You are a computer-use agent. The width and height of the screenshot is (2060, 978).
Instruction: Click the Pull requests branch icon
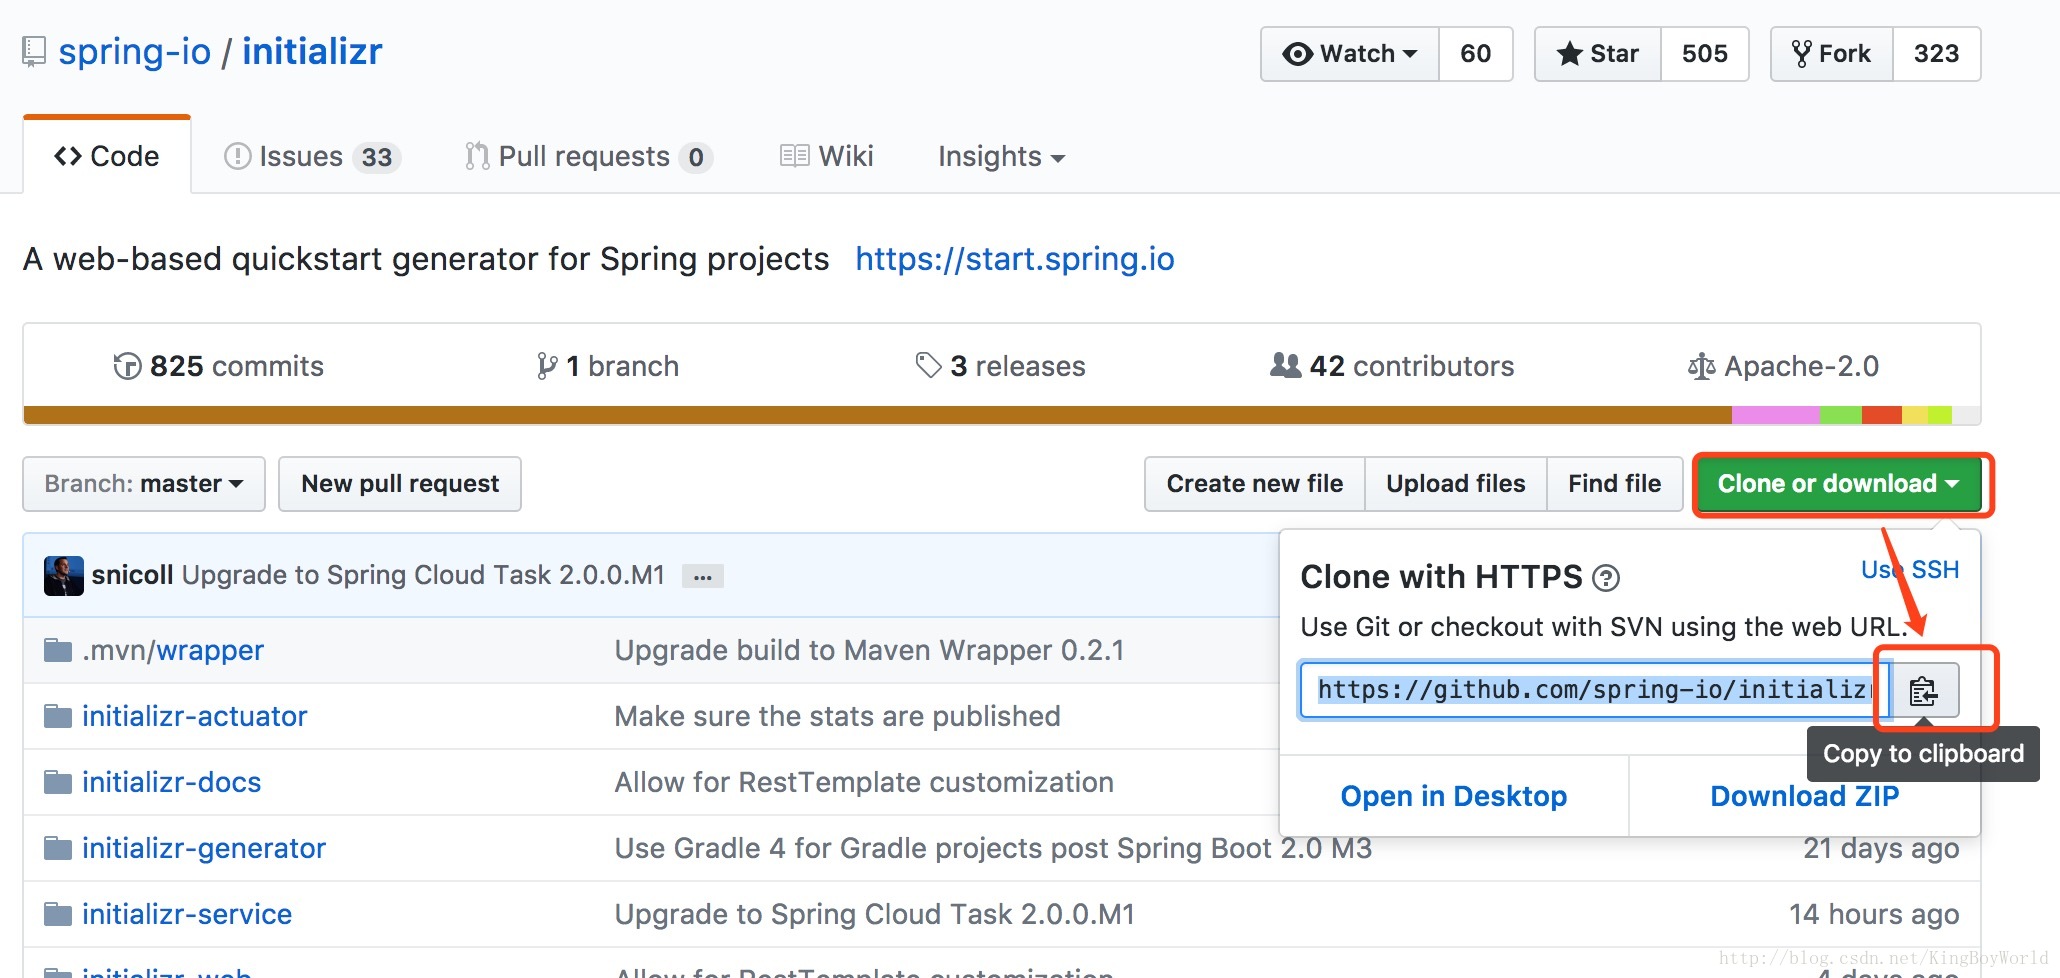tap(477, 156)
